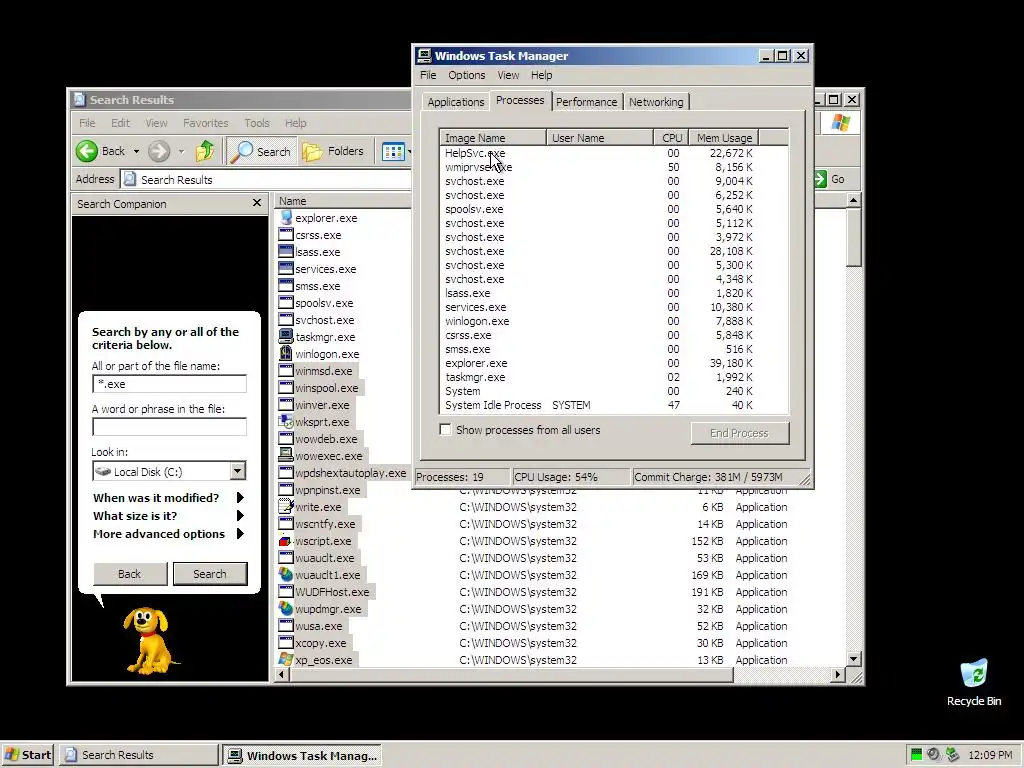Sort processes by CPU column header
1024x768 pixels.
click(671, 138)
